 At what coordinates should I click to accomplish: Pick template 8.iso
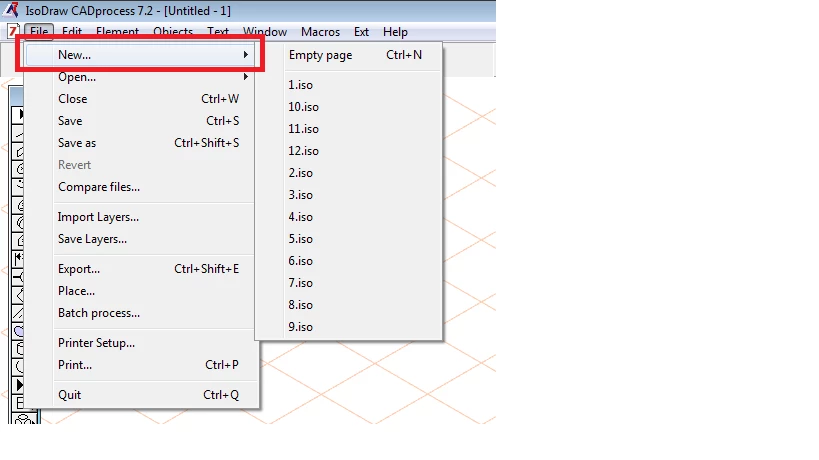click(349, 304)
